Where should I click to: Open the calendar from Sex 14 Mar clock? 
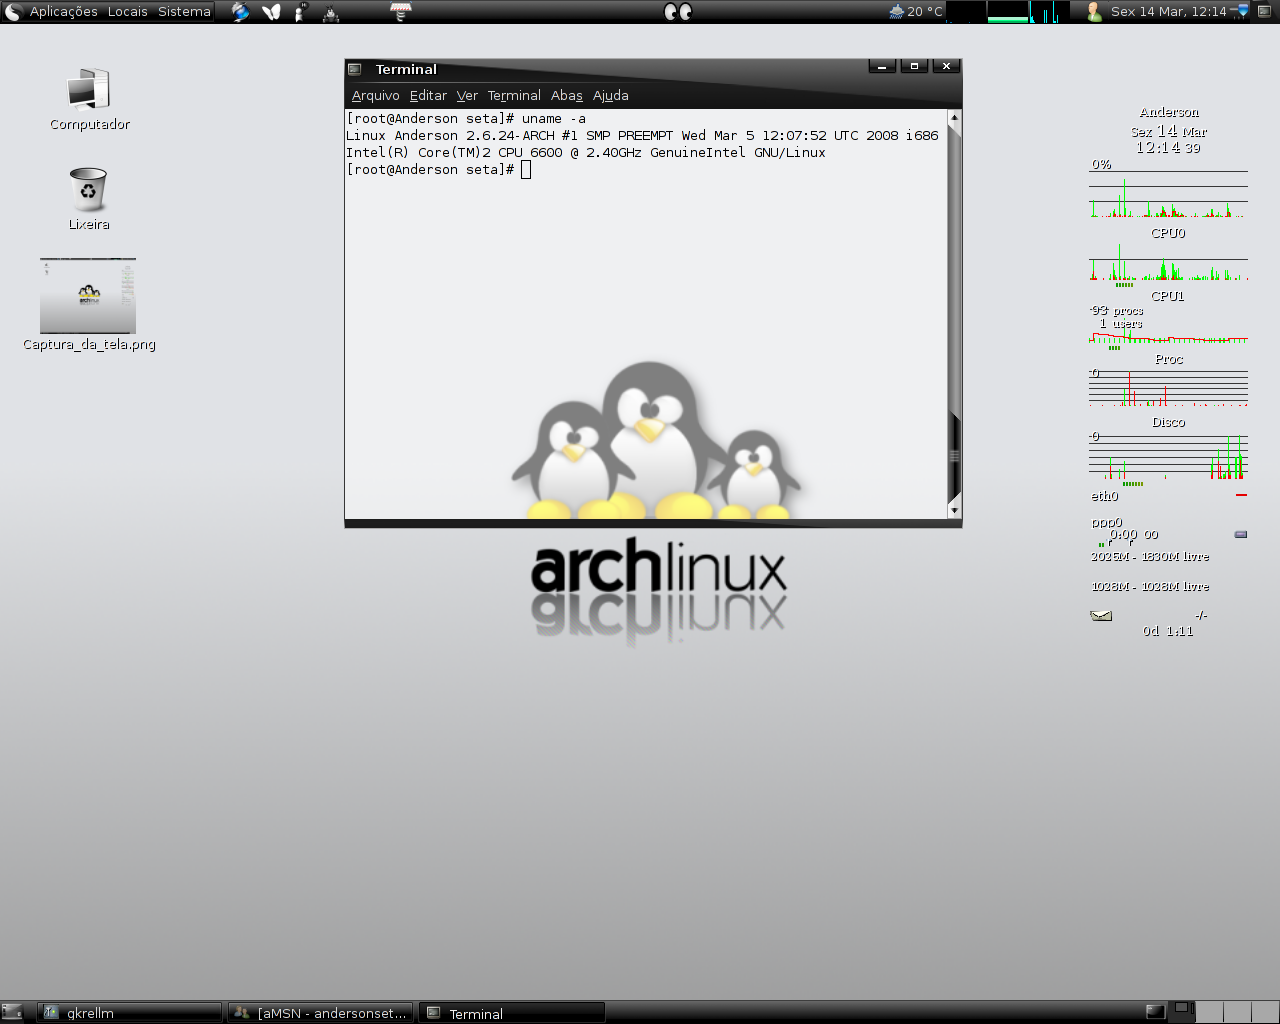pos(1168,12)
